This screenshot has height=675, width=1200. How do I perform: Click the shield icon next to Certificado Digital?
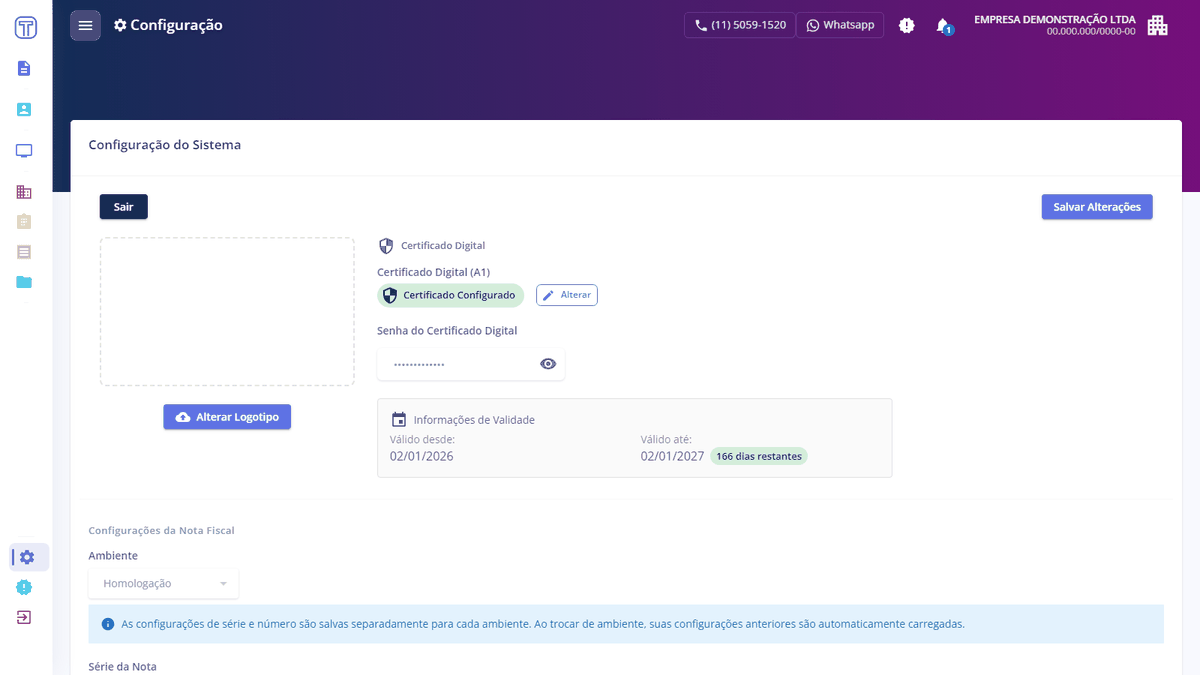point(386,245)
